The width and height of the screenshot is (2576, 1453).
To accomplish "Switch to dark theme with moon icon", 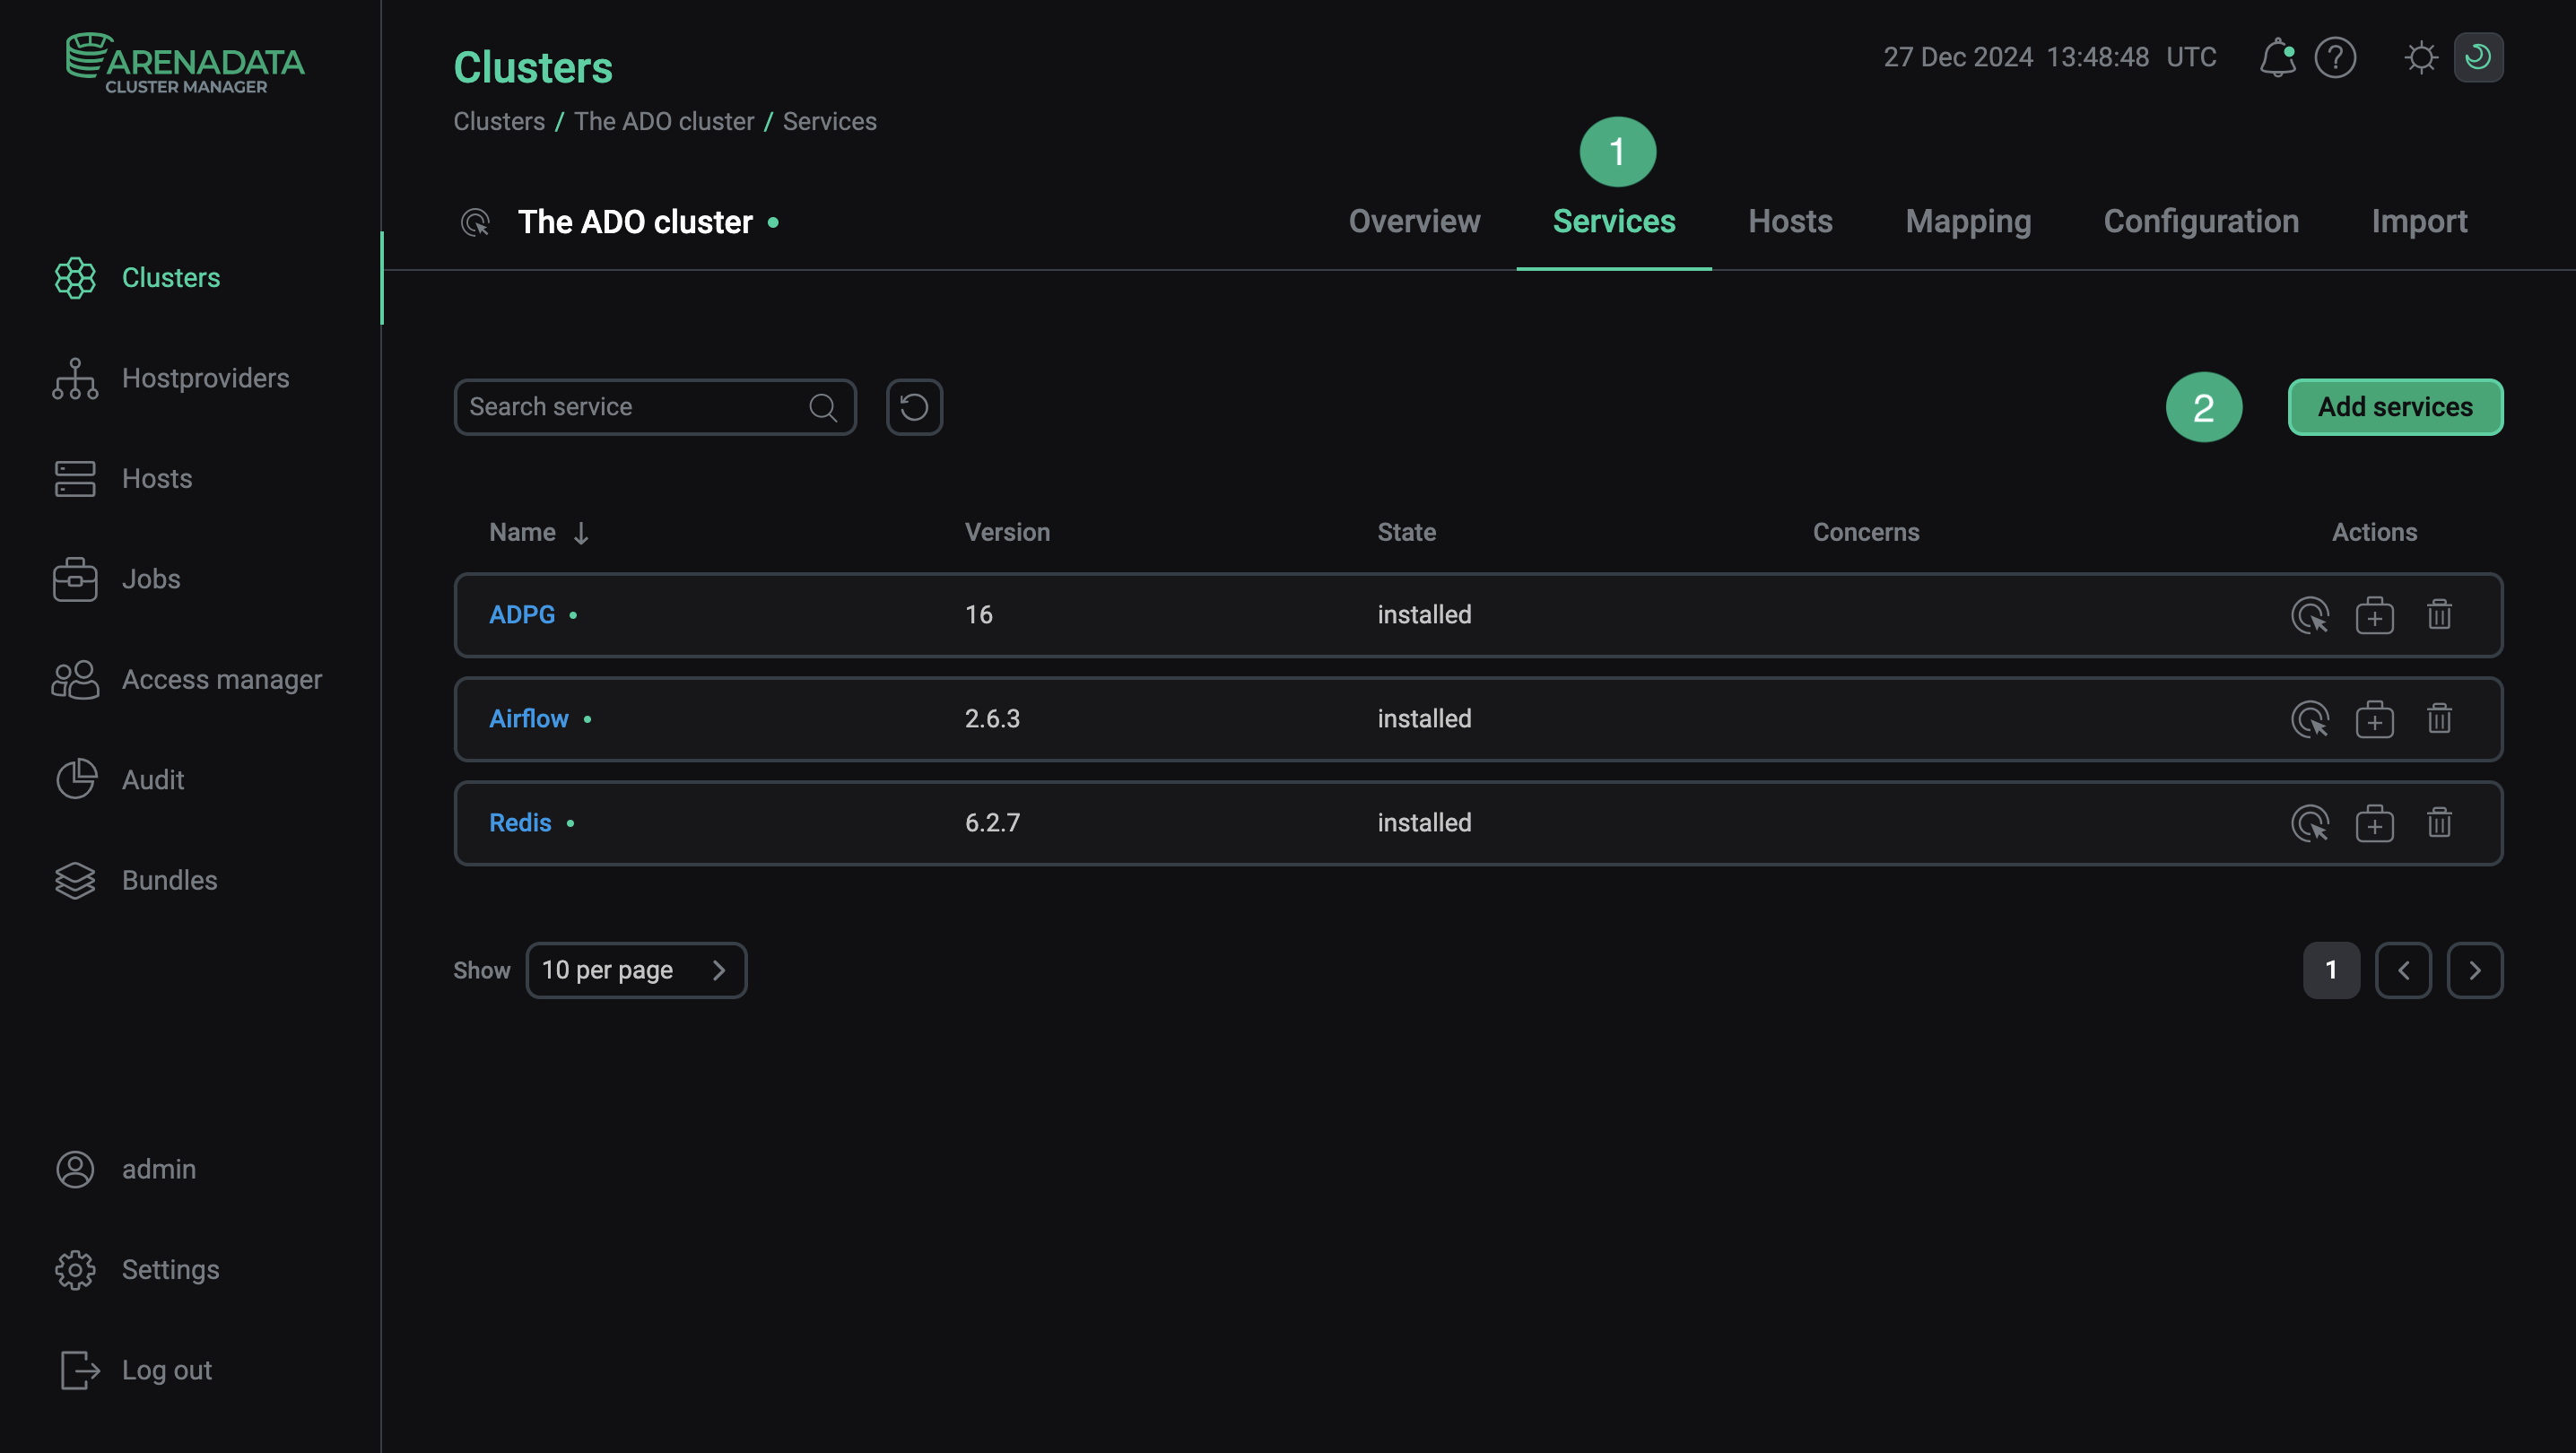I will 2478,57.
